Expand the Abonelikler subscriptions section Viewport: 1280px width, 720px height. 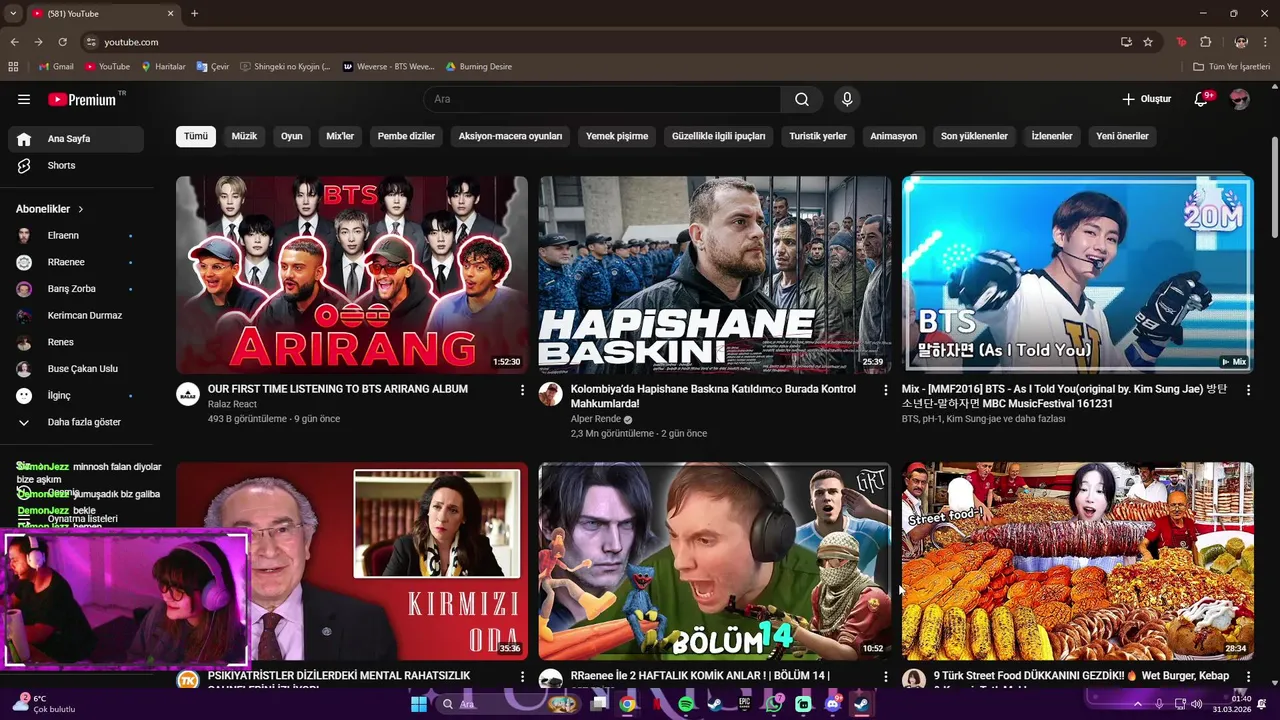tap(50, 209)
